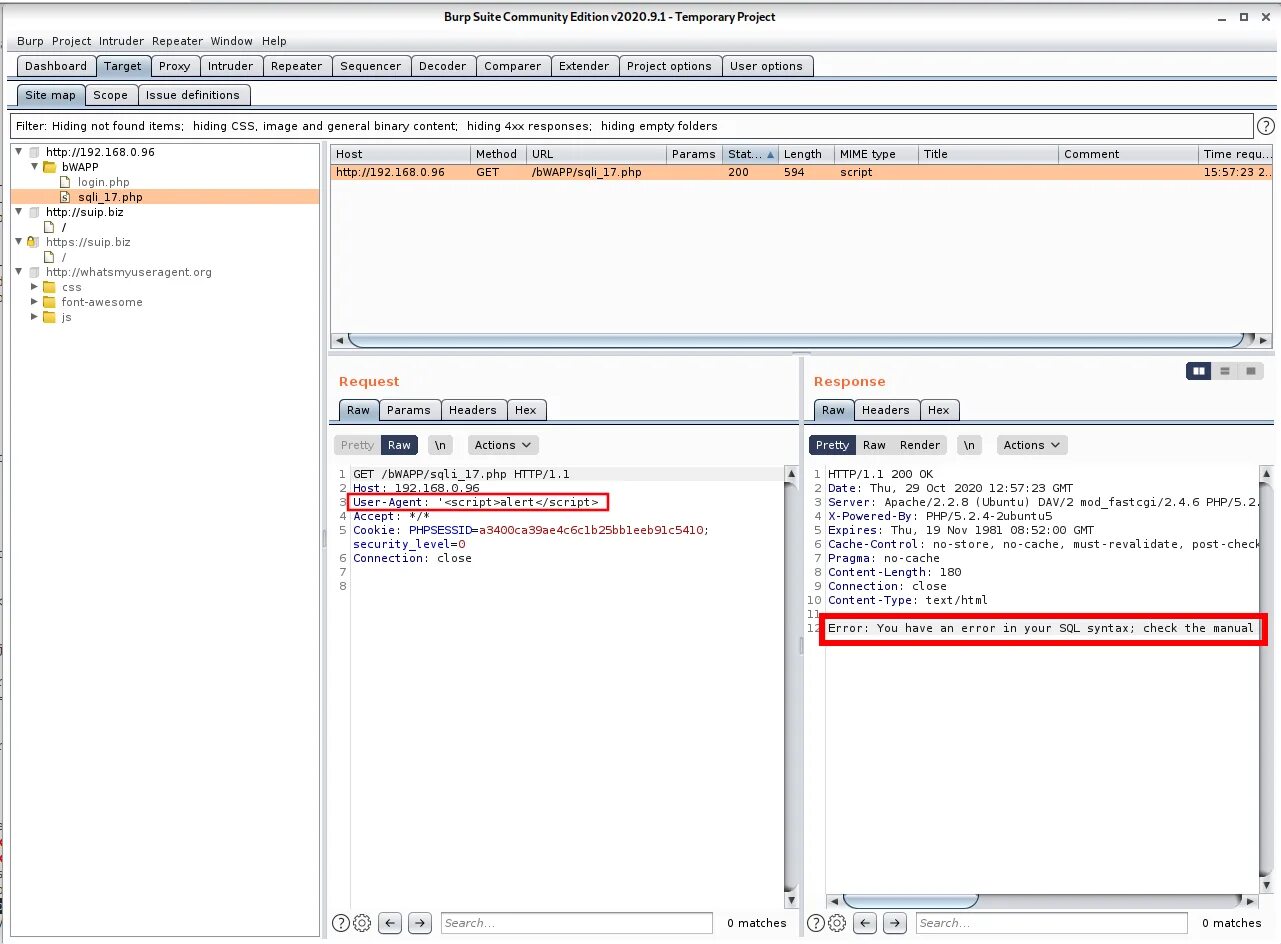Focus the Request search field

576,923
